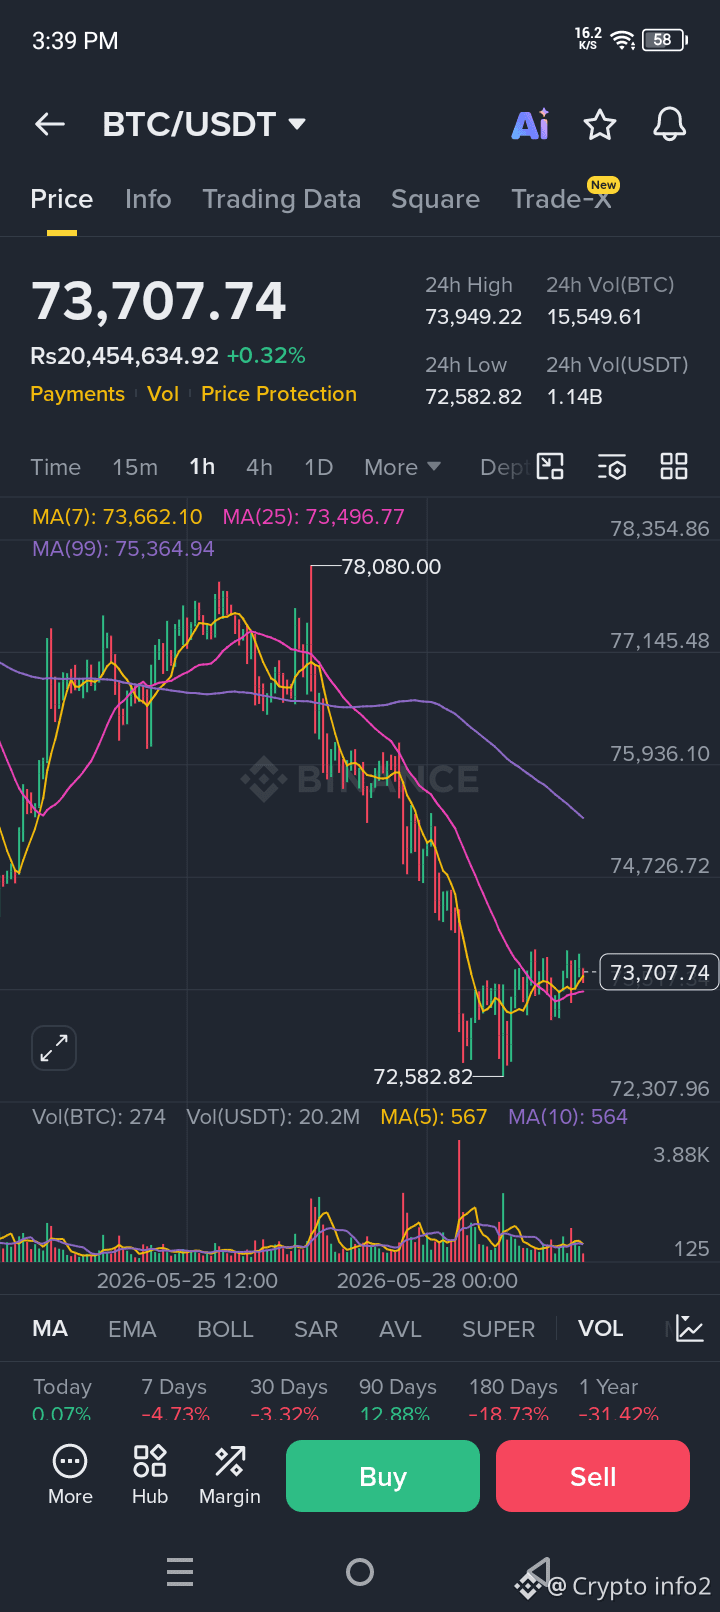The height and width of the screenshot is (1612, 720).
Task: Open the Square tab
Action: pos(435,199)
